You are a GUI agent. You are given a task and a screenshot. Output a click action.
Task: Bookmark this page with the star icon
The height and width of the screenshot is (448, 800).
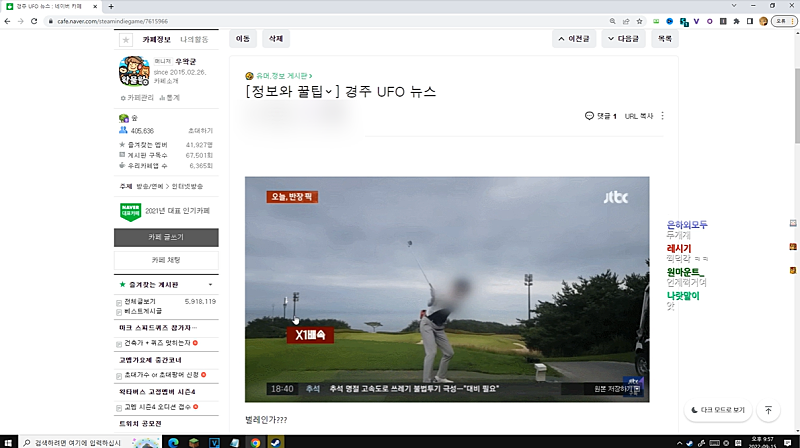tap(639, 21)
